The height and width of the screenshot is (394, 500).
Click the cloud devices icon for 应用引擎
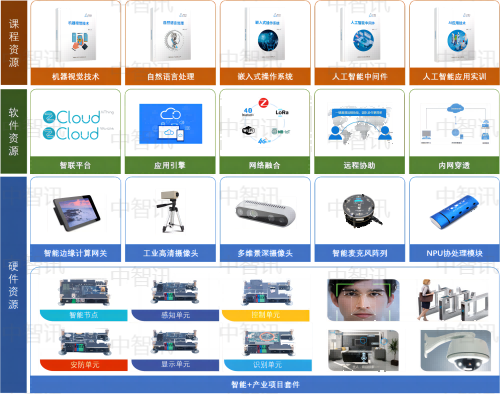pos(171,124)
